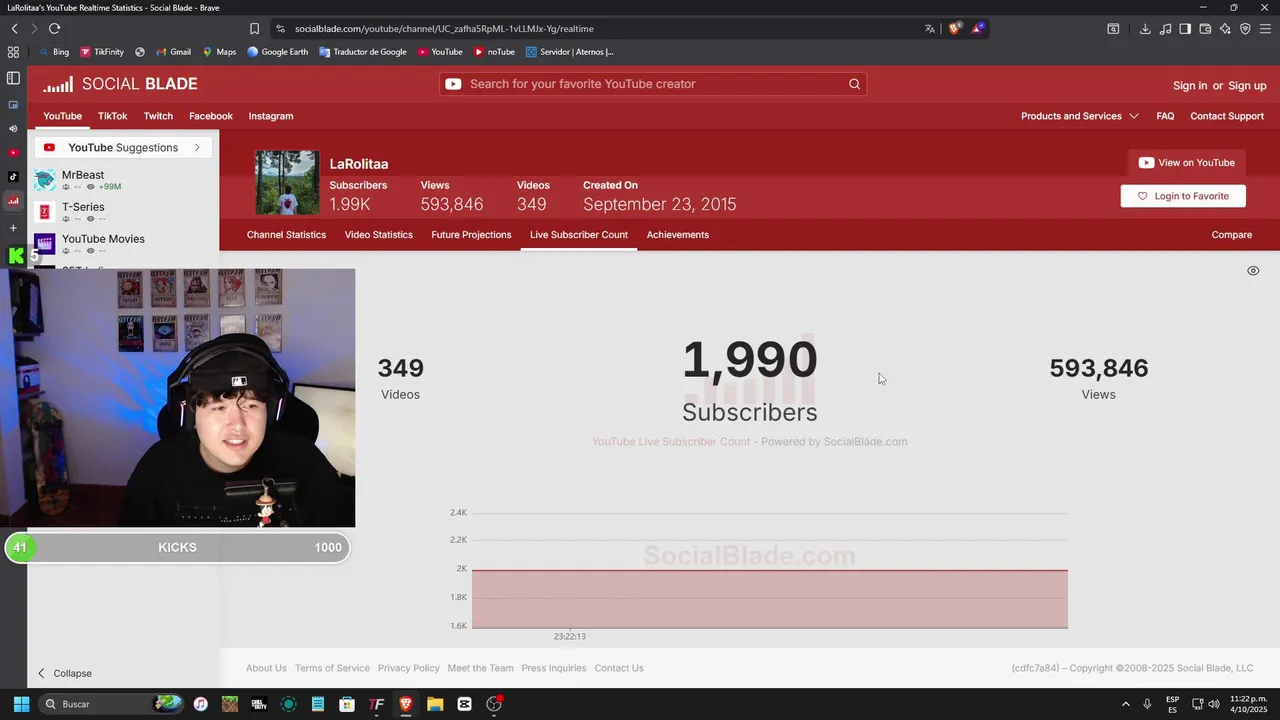Image resolution: width=1280 pixels, height=720 pixels.
Task: Go back with the browser back arrow
Action: tap(14, 29)
